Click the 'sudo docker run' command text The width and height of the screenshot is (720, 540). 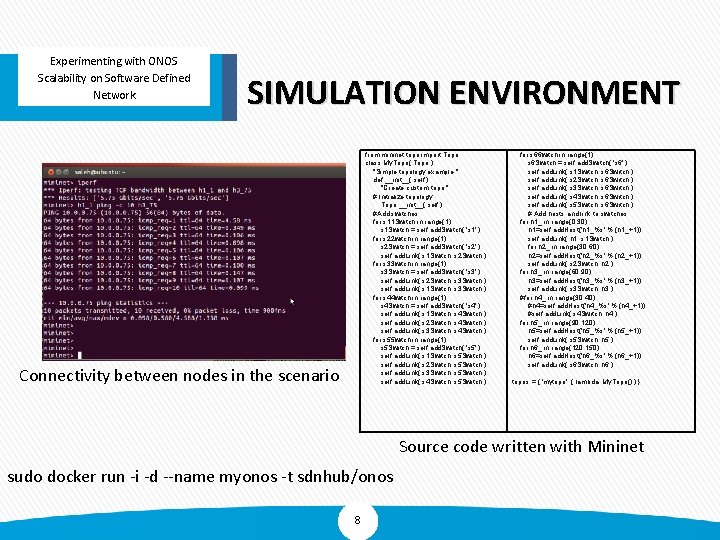click(201, 477)
